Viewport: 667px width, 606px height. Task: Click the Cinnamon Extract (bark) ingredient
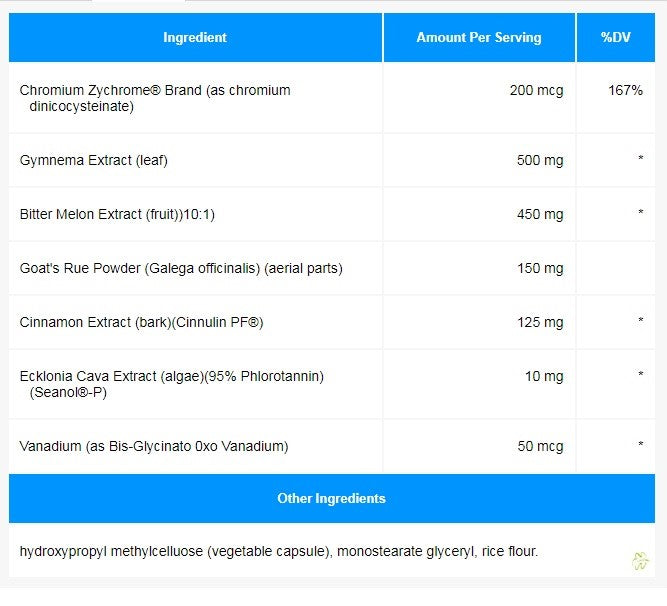coord(141,322)
